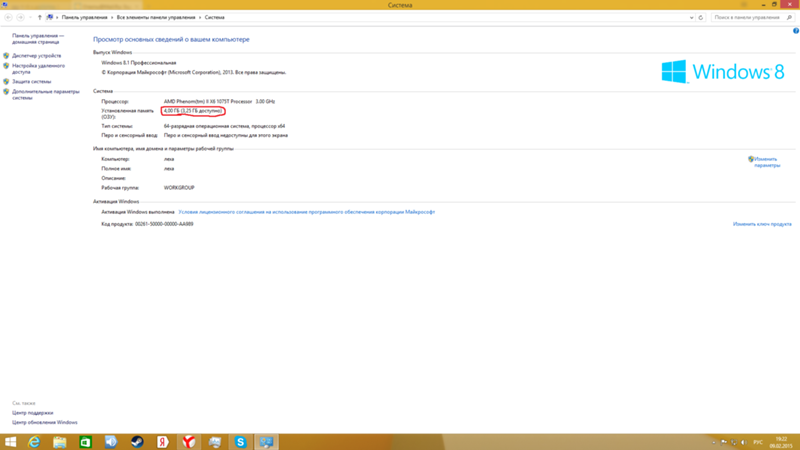800x450 pixels.
Task: Launch Internet Explorer from taskbar
Action: click(34, 442)
